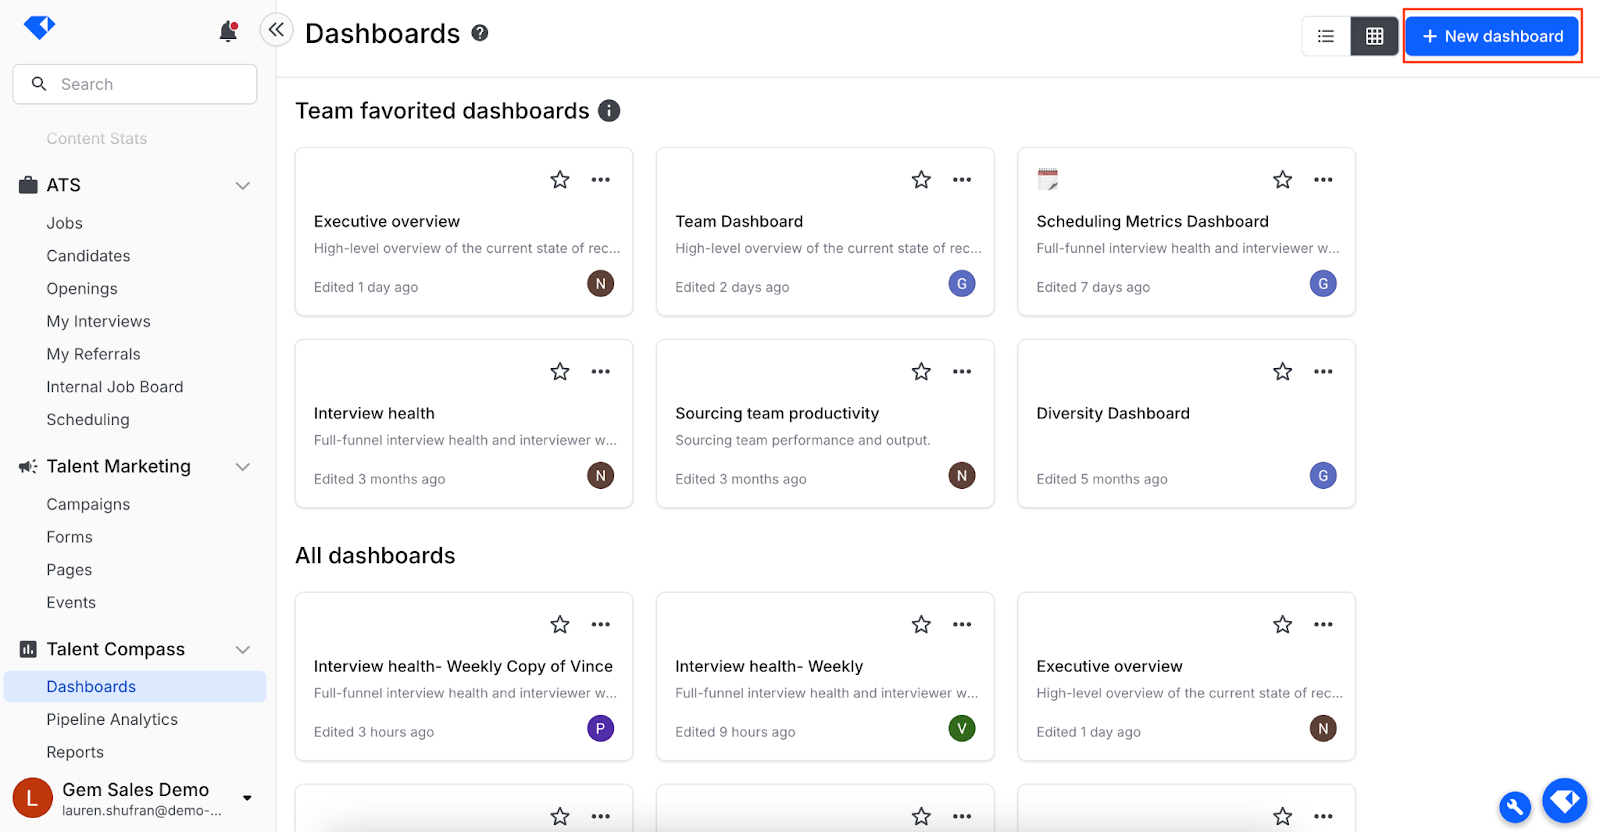Collapse the Talent Marketing section chevron

[x=243, y=467]
